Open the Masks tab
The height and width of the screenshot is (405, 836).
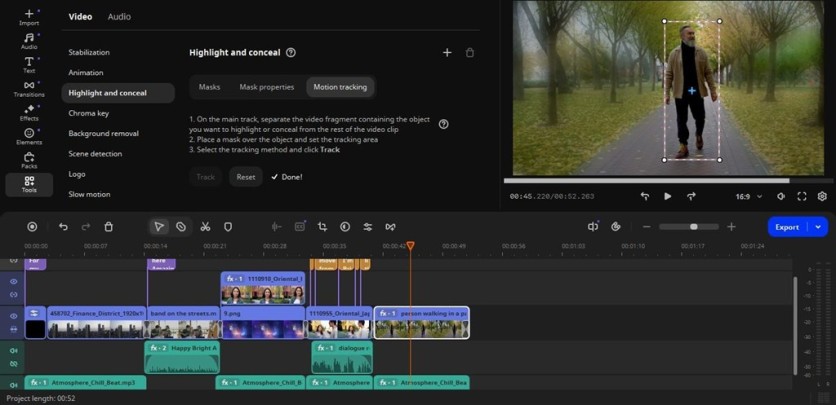(x=210, y=87)
